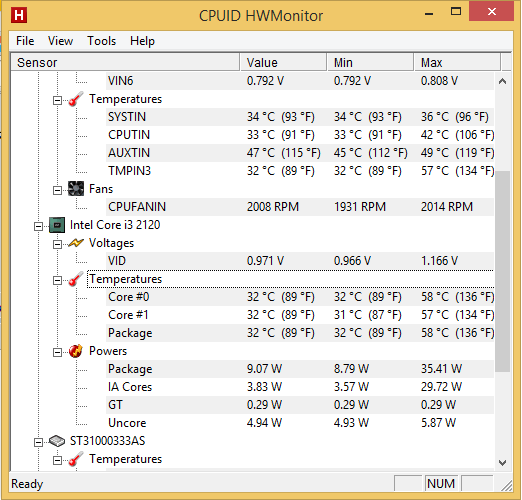The width and height of the screenshot is (522, 500).
Task: Select the GT power row
Action: pos(300,405)
